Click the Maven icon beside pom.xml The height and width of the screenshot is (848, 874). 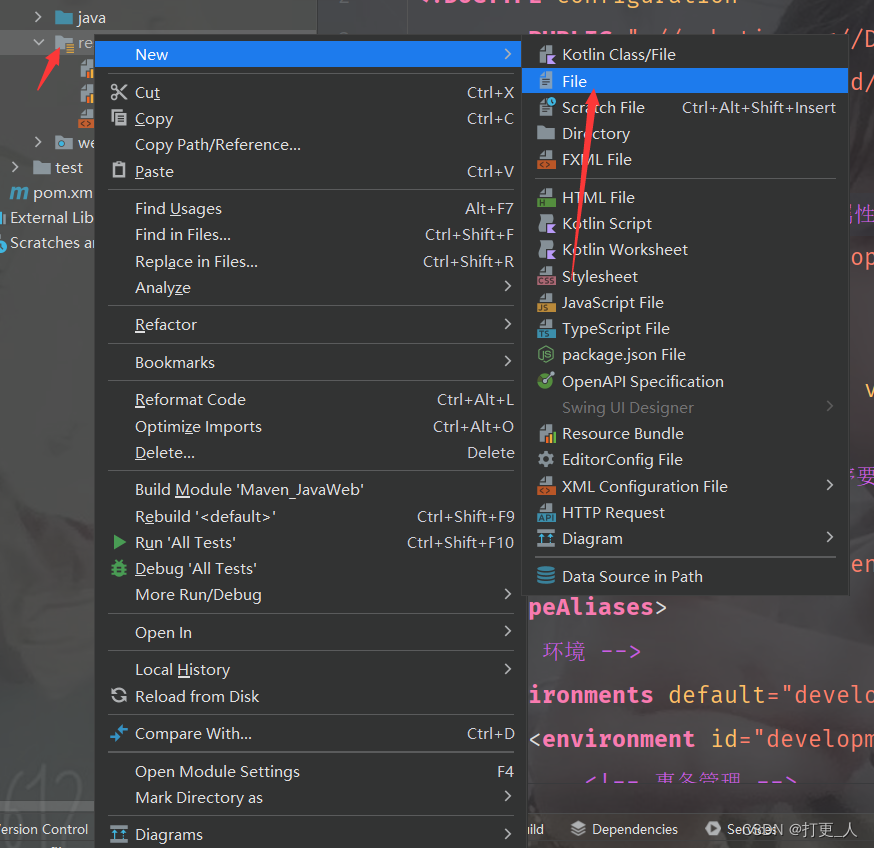click(18, 192)
